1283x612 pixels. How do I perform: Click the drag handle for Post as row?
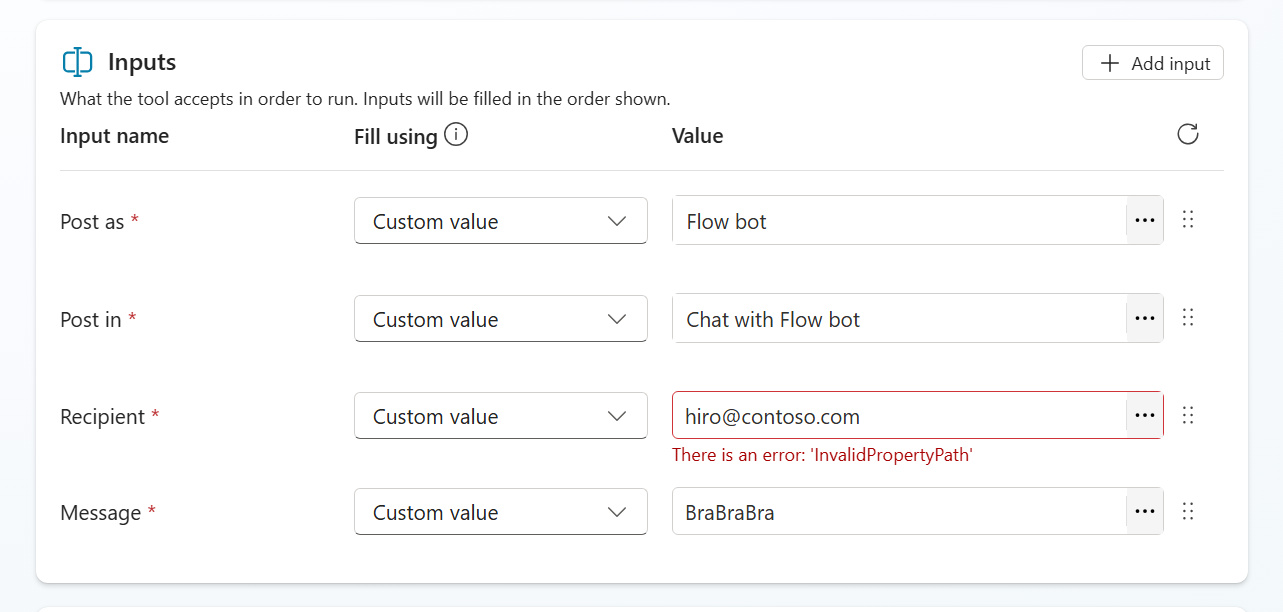pos(1188,220)
